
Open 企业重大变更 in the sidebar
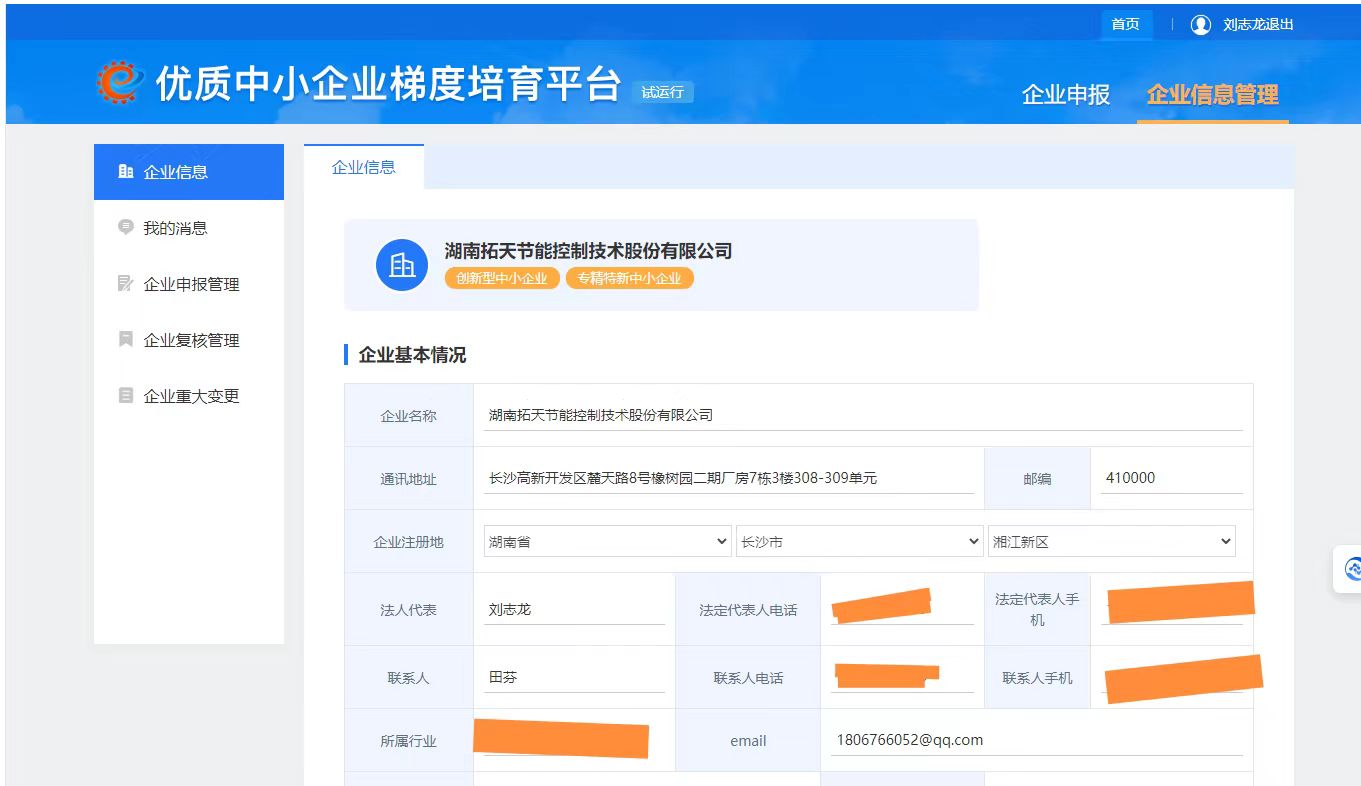coord(189,396)
